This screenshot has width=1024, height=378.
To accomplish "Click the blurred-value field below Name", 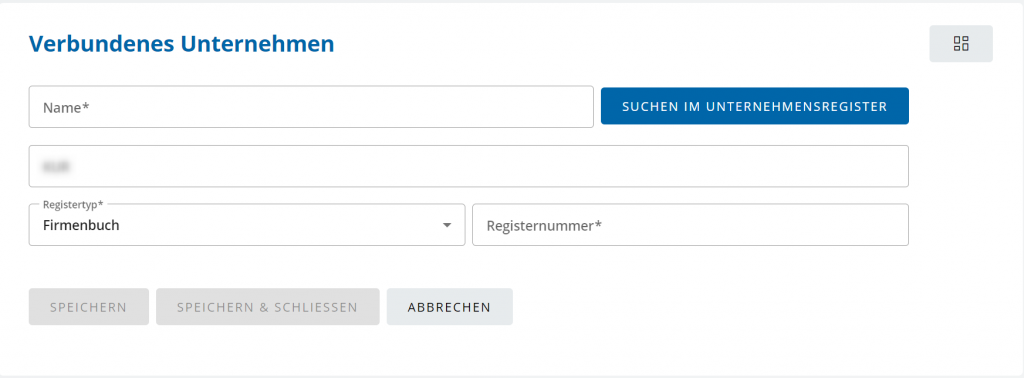I will point(468,166).
